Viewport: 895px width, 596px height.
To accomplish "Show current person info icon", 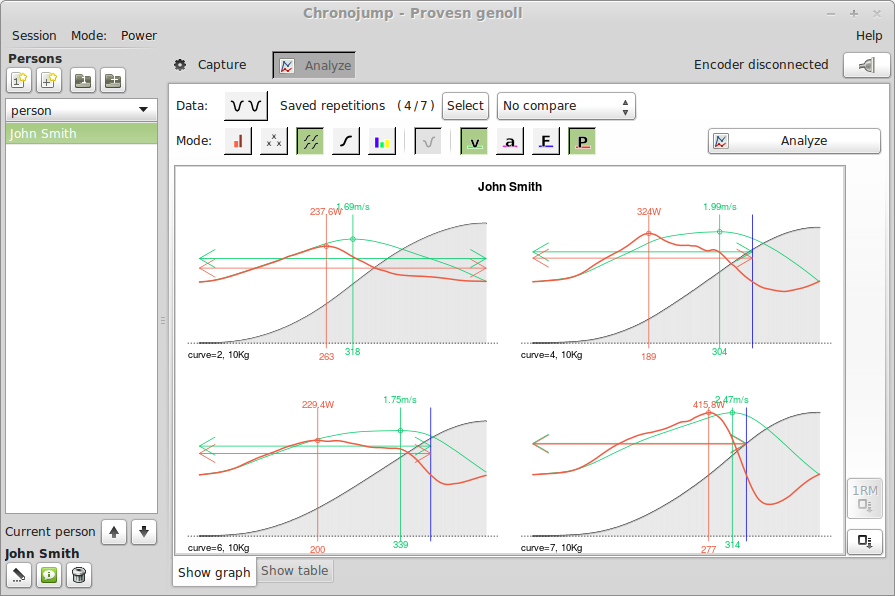I will pyautogui.click(x=49, y=575).
